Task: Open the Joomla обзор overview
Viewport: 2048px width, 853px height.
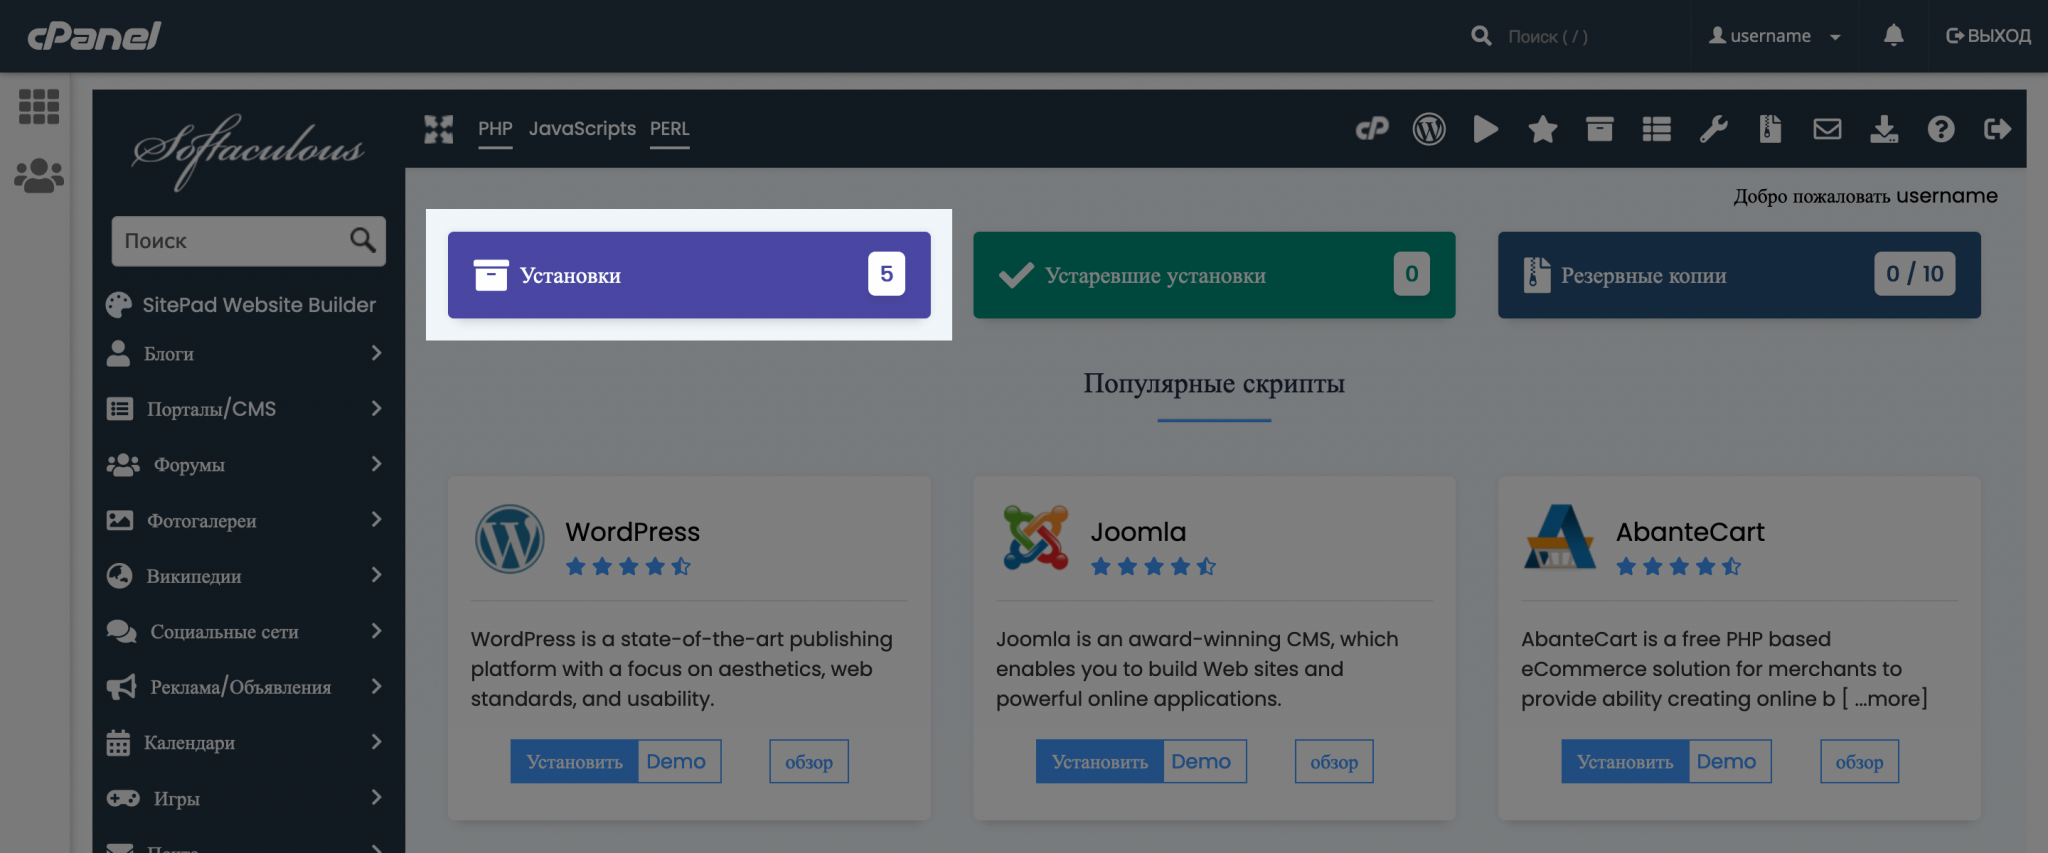Action: (x=1334, y=762)
